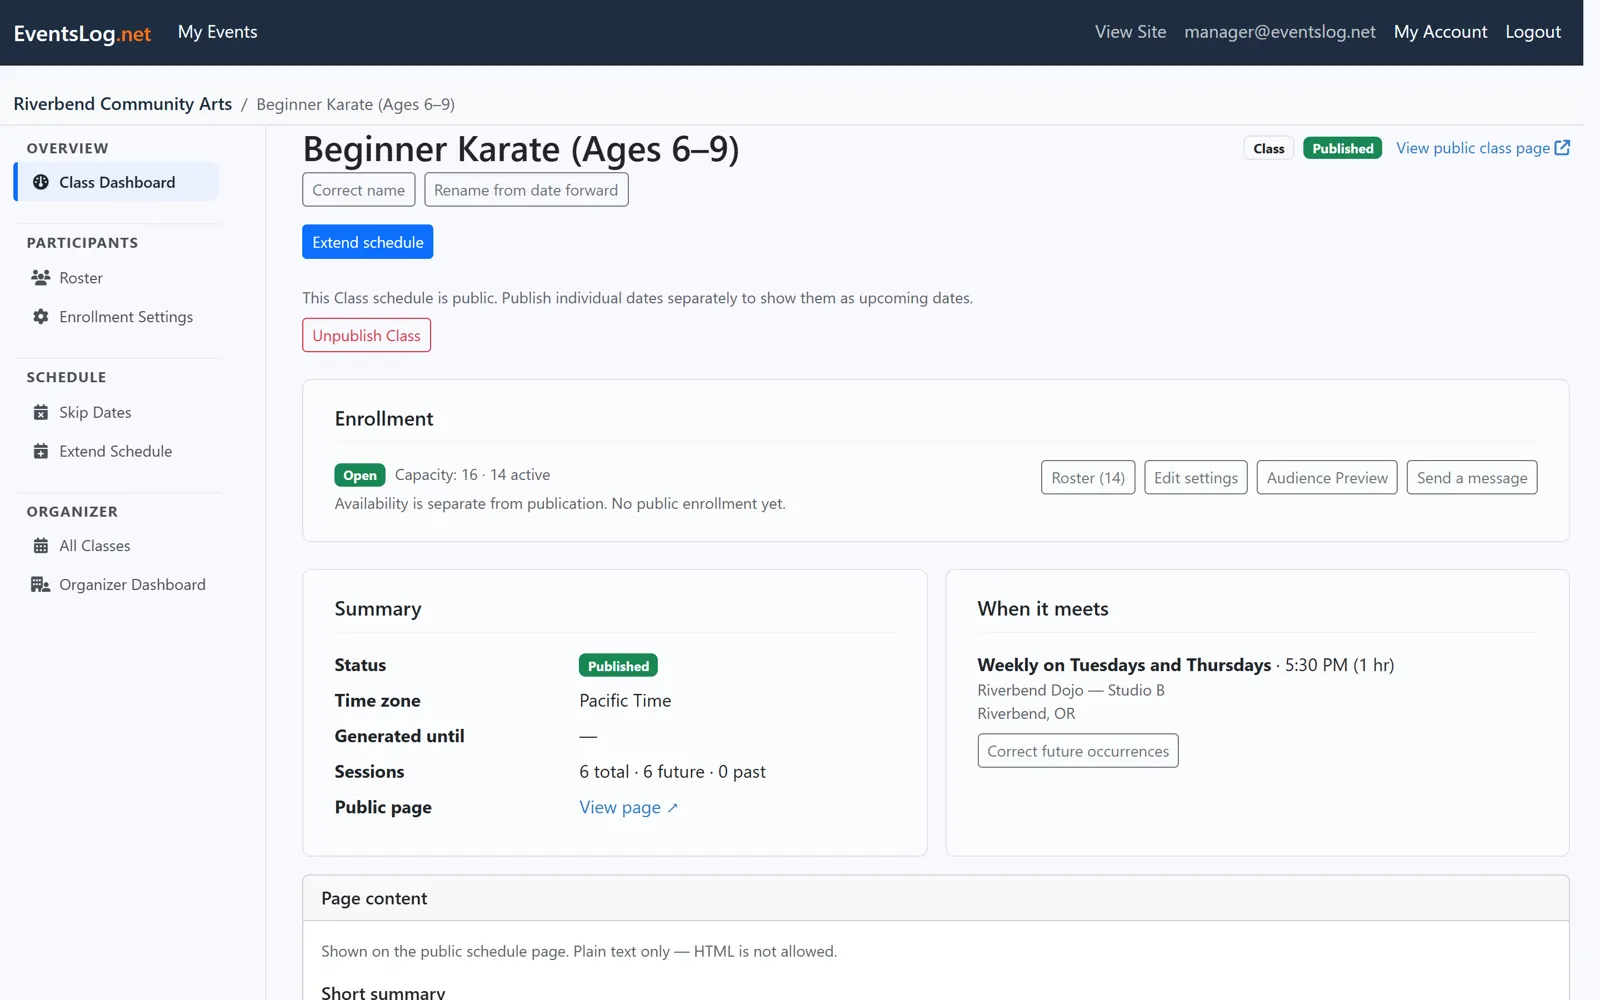Click the Organizer Dashboard building icon
Screen dimensions: 1600x1000
(x=41, y=584)
